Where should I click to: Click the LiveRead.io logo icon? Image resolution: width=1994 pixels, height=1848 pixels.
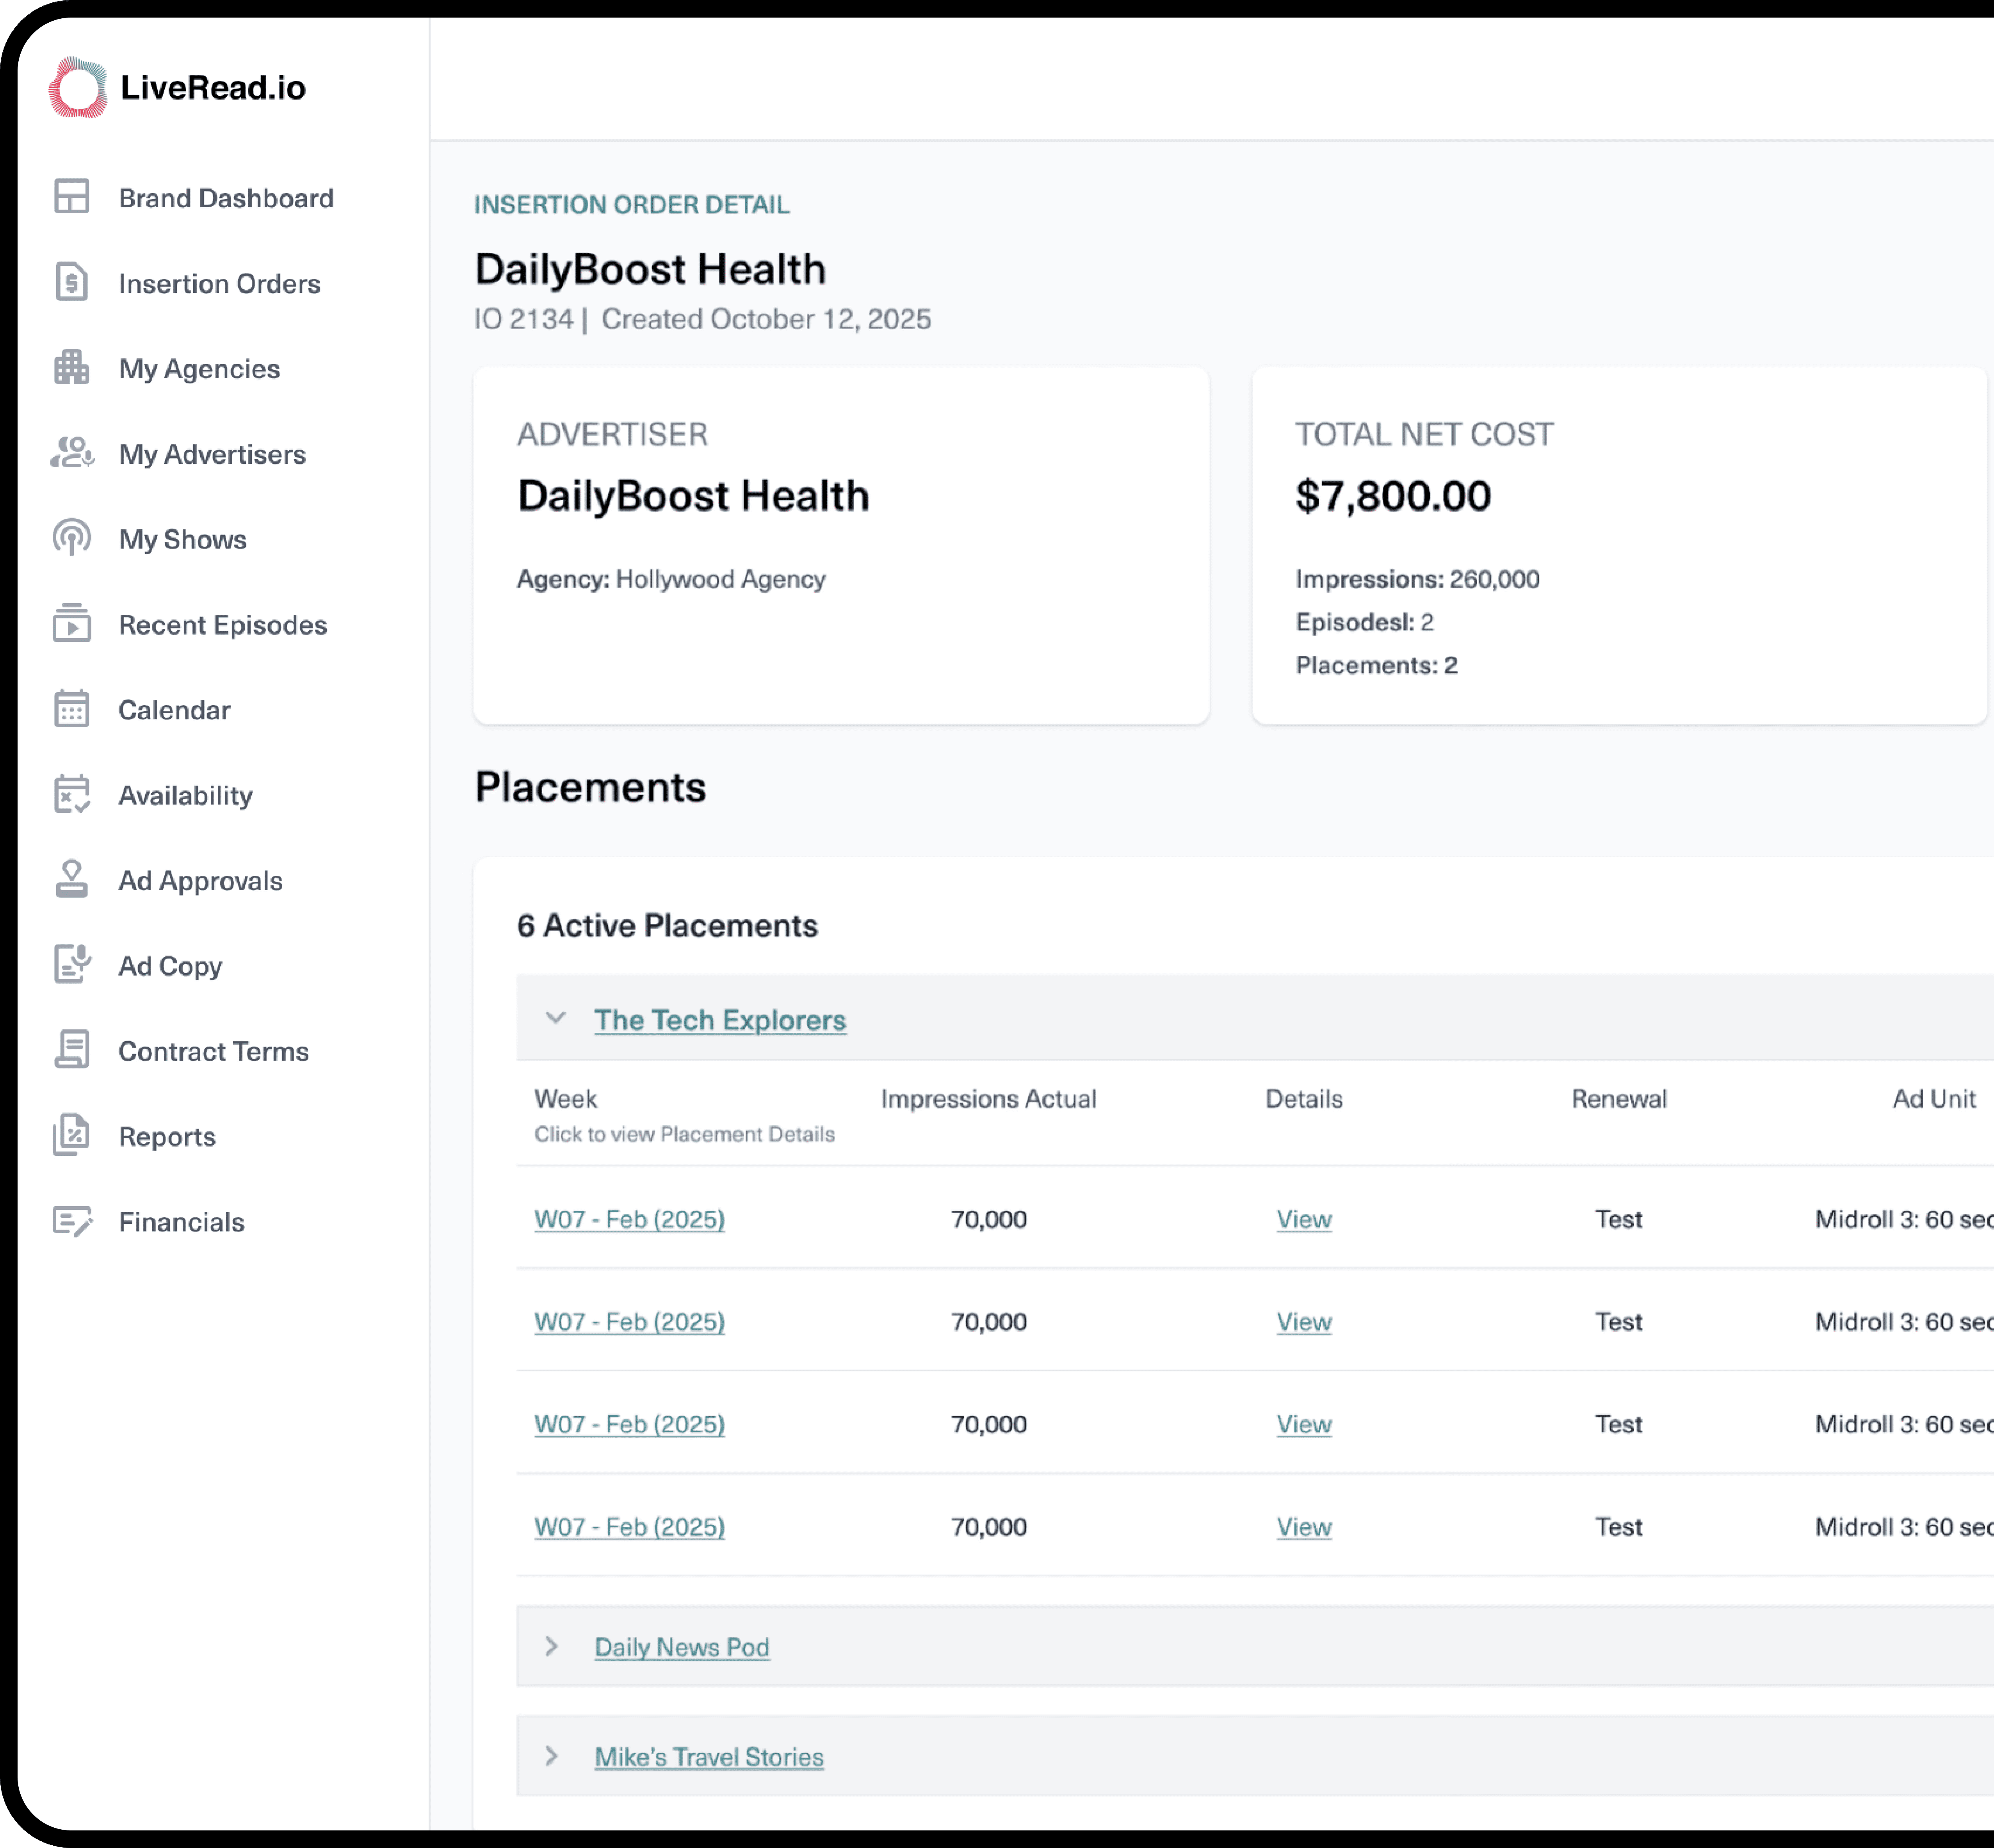tap(78, 88)
